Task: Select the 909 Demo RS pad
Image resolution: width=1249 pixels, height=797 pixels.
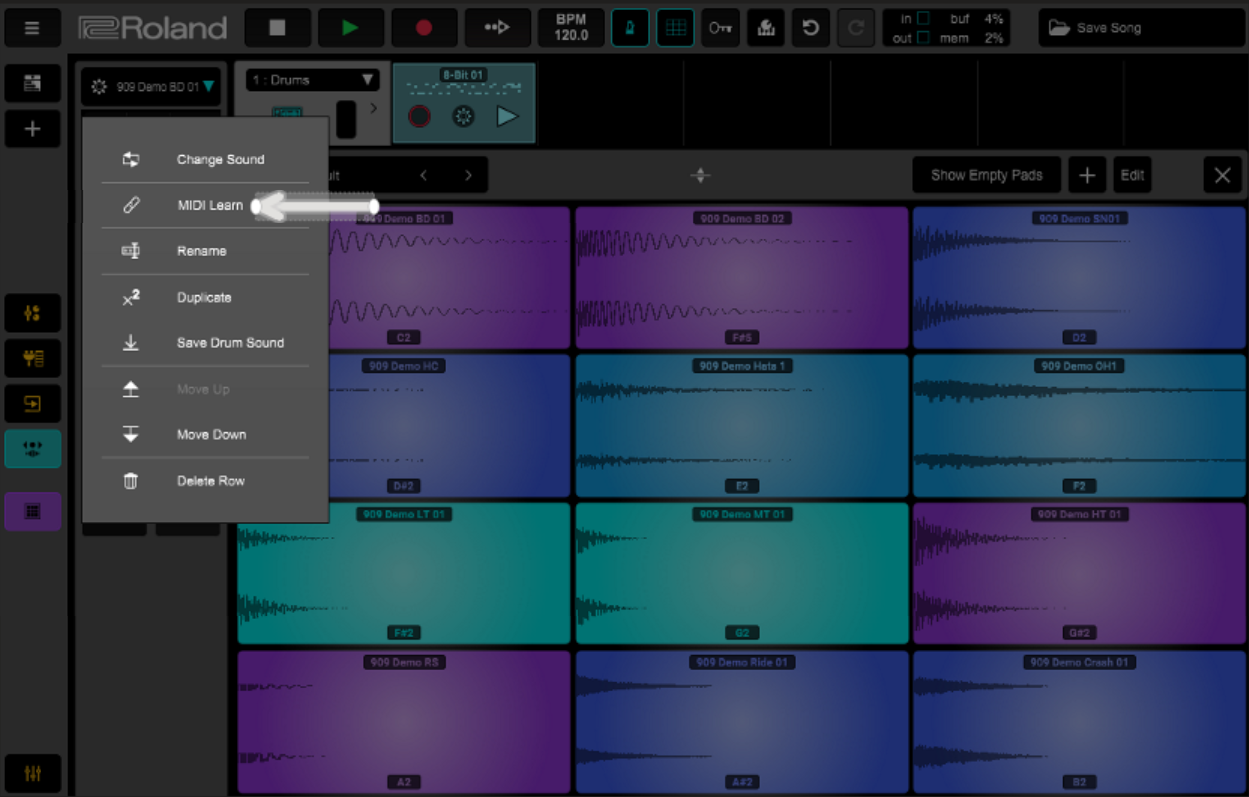Action: click(404, 721)
